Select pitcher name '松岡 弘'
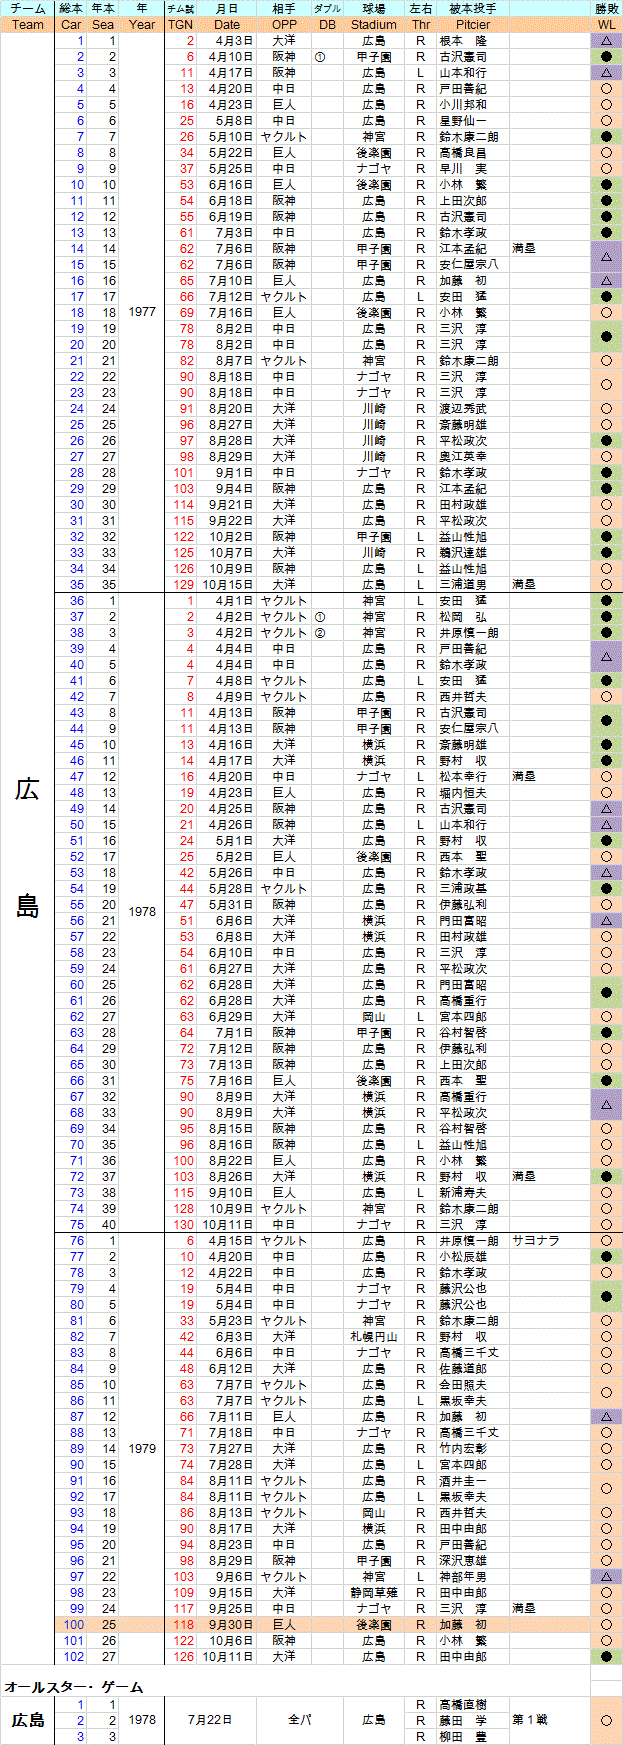623x1745 pixels. [x=463, y=617]
